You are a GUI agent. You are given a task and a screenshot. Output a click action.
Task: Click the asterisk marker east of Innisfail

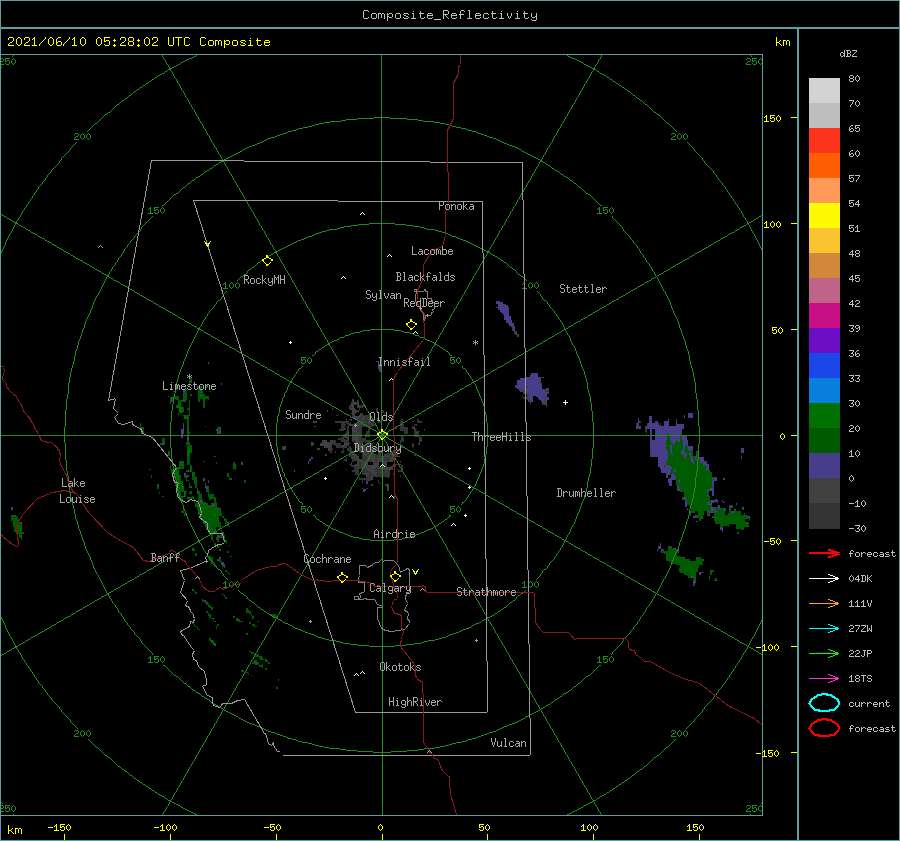click(475, 343)
